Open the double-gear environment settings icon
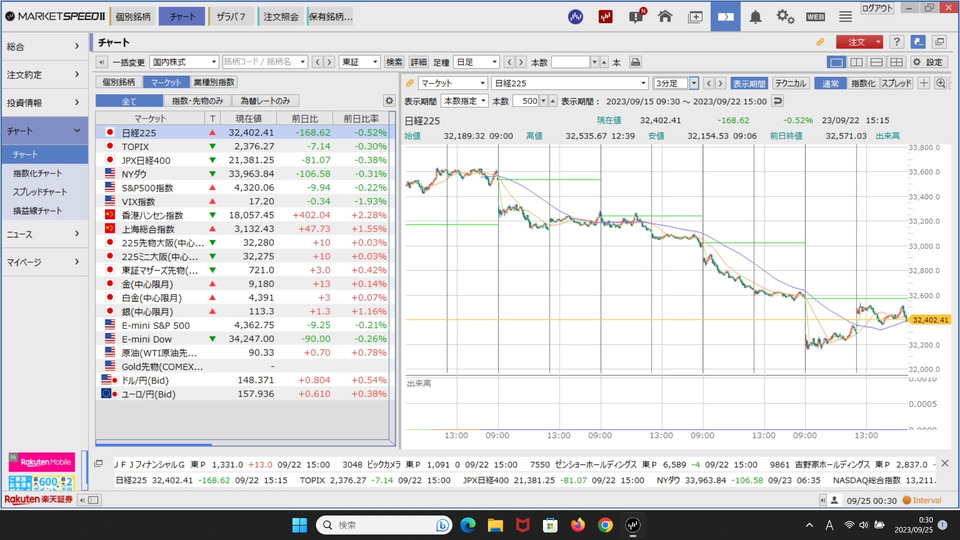This screenshot has height=540, width=960. click(786, 17)
